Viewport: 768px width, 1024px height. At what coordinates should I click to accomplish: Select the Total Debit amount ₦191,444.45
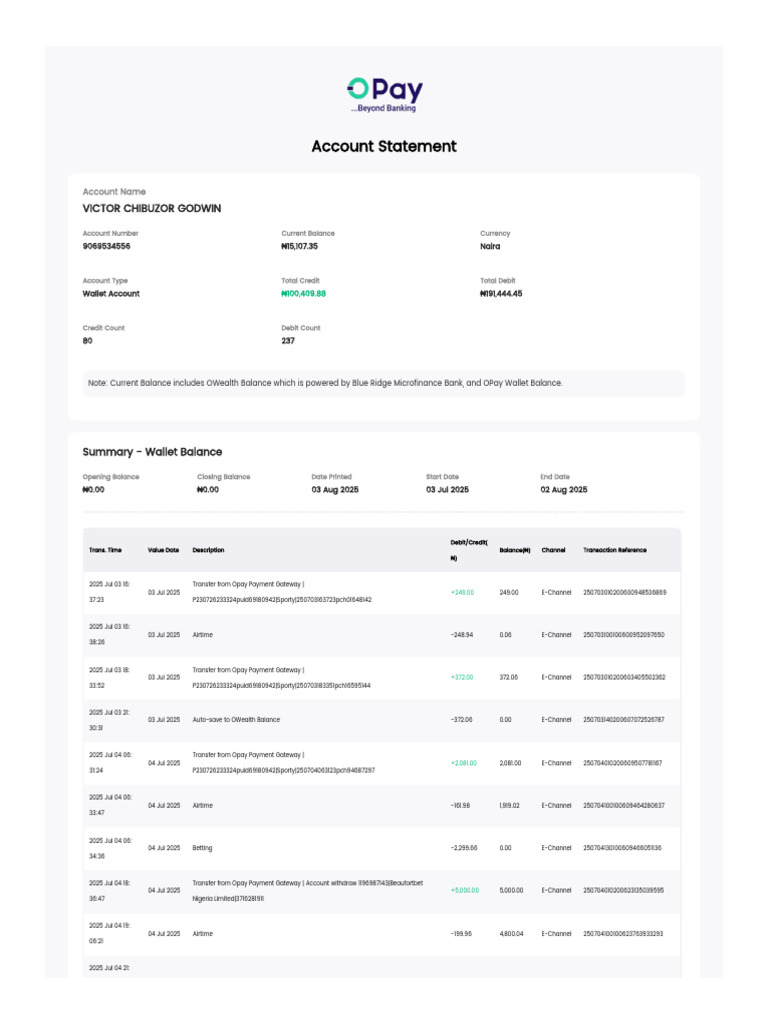[x=502, y=294]
